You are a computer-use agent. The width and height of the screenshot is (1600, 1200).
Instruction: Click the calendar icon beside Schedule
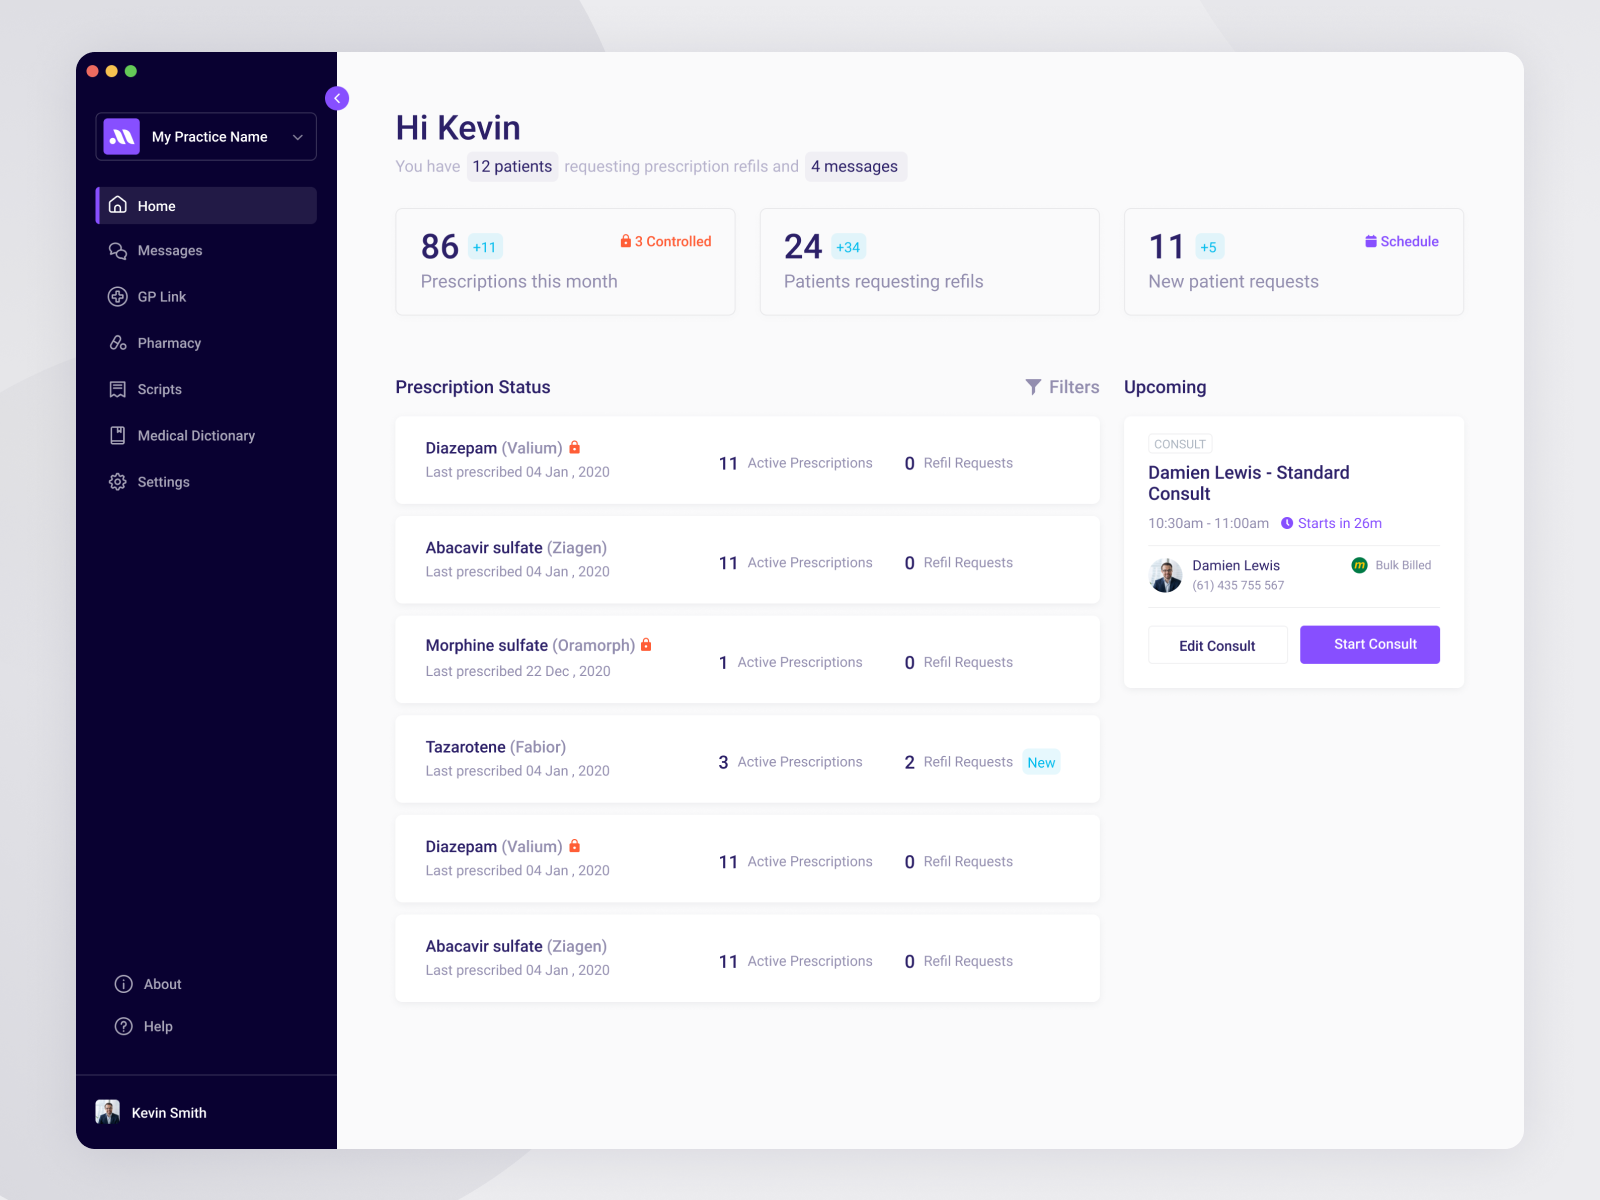pos(1371,241)
